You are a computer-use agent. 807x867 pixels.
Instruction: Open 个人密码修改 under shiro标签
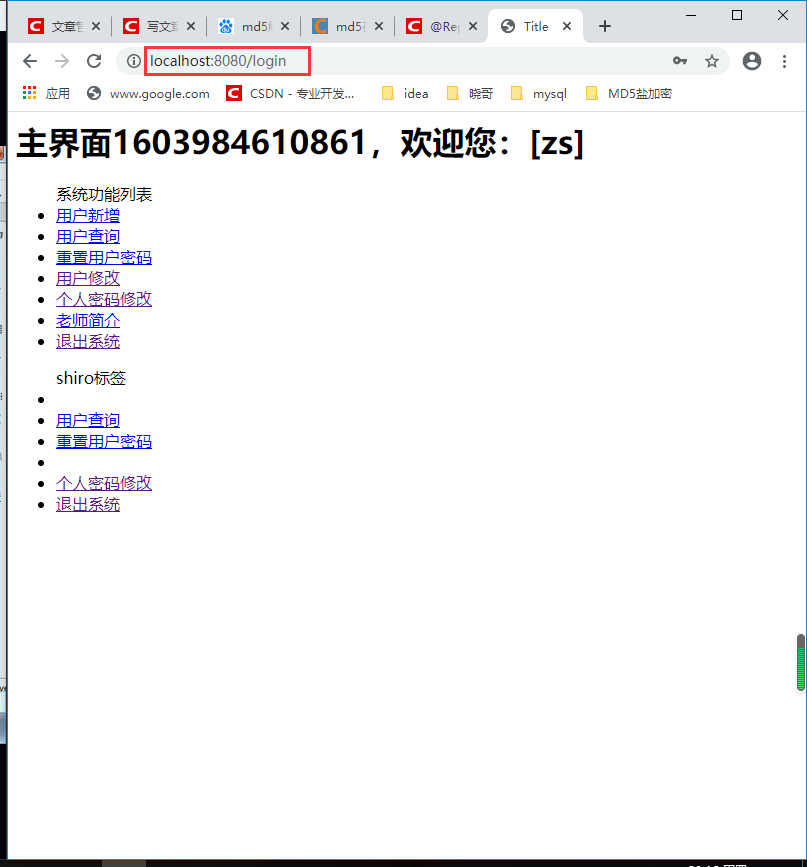[x=104, y=483]
